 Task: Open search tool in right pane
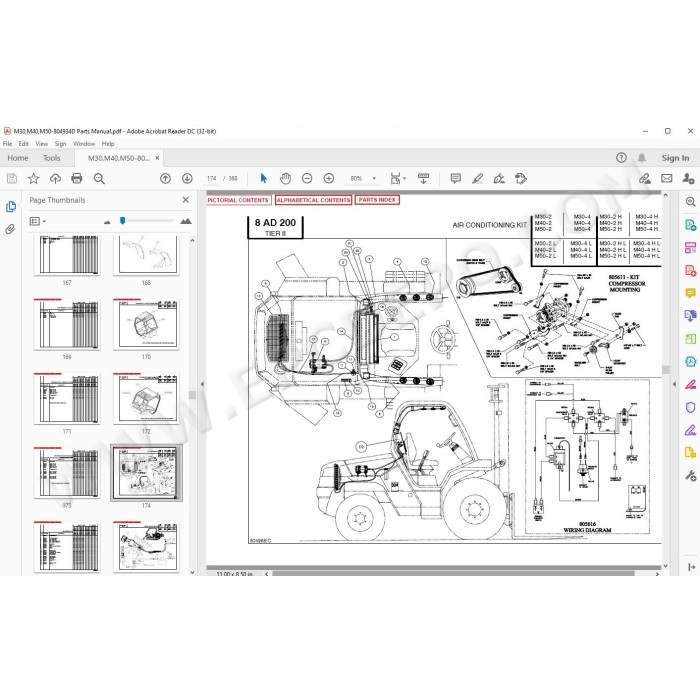[x=690, y=202]
